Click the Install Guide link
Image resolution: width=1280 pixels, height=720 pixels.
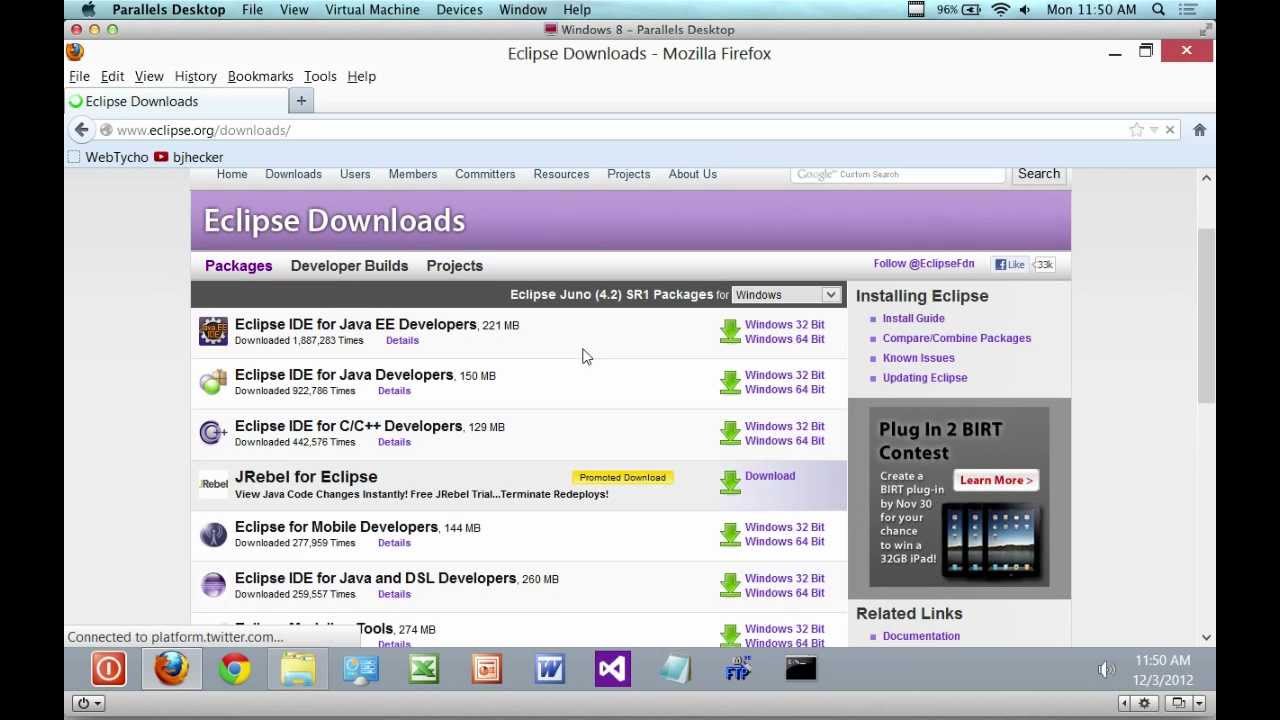[913, 318]
